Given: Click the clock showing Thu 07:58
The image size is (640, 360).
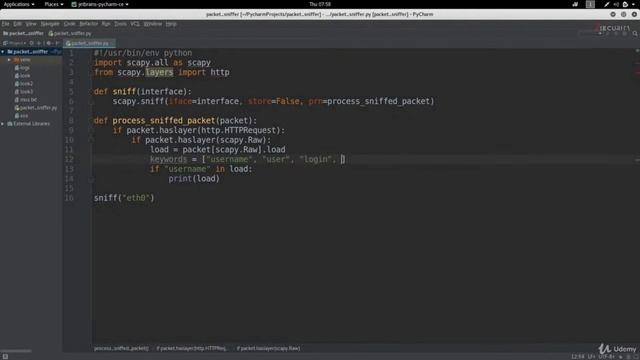Looking at the screenshot, I should coord(320,4).
